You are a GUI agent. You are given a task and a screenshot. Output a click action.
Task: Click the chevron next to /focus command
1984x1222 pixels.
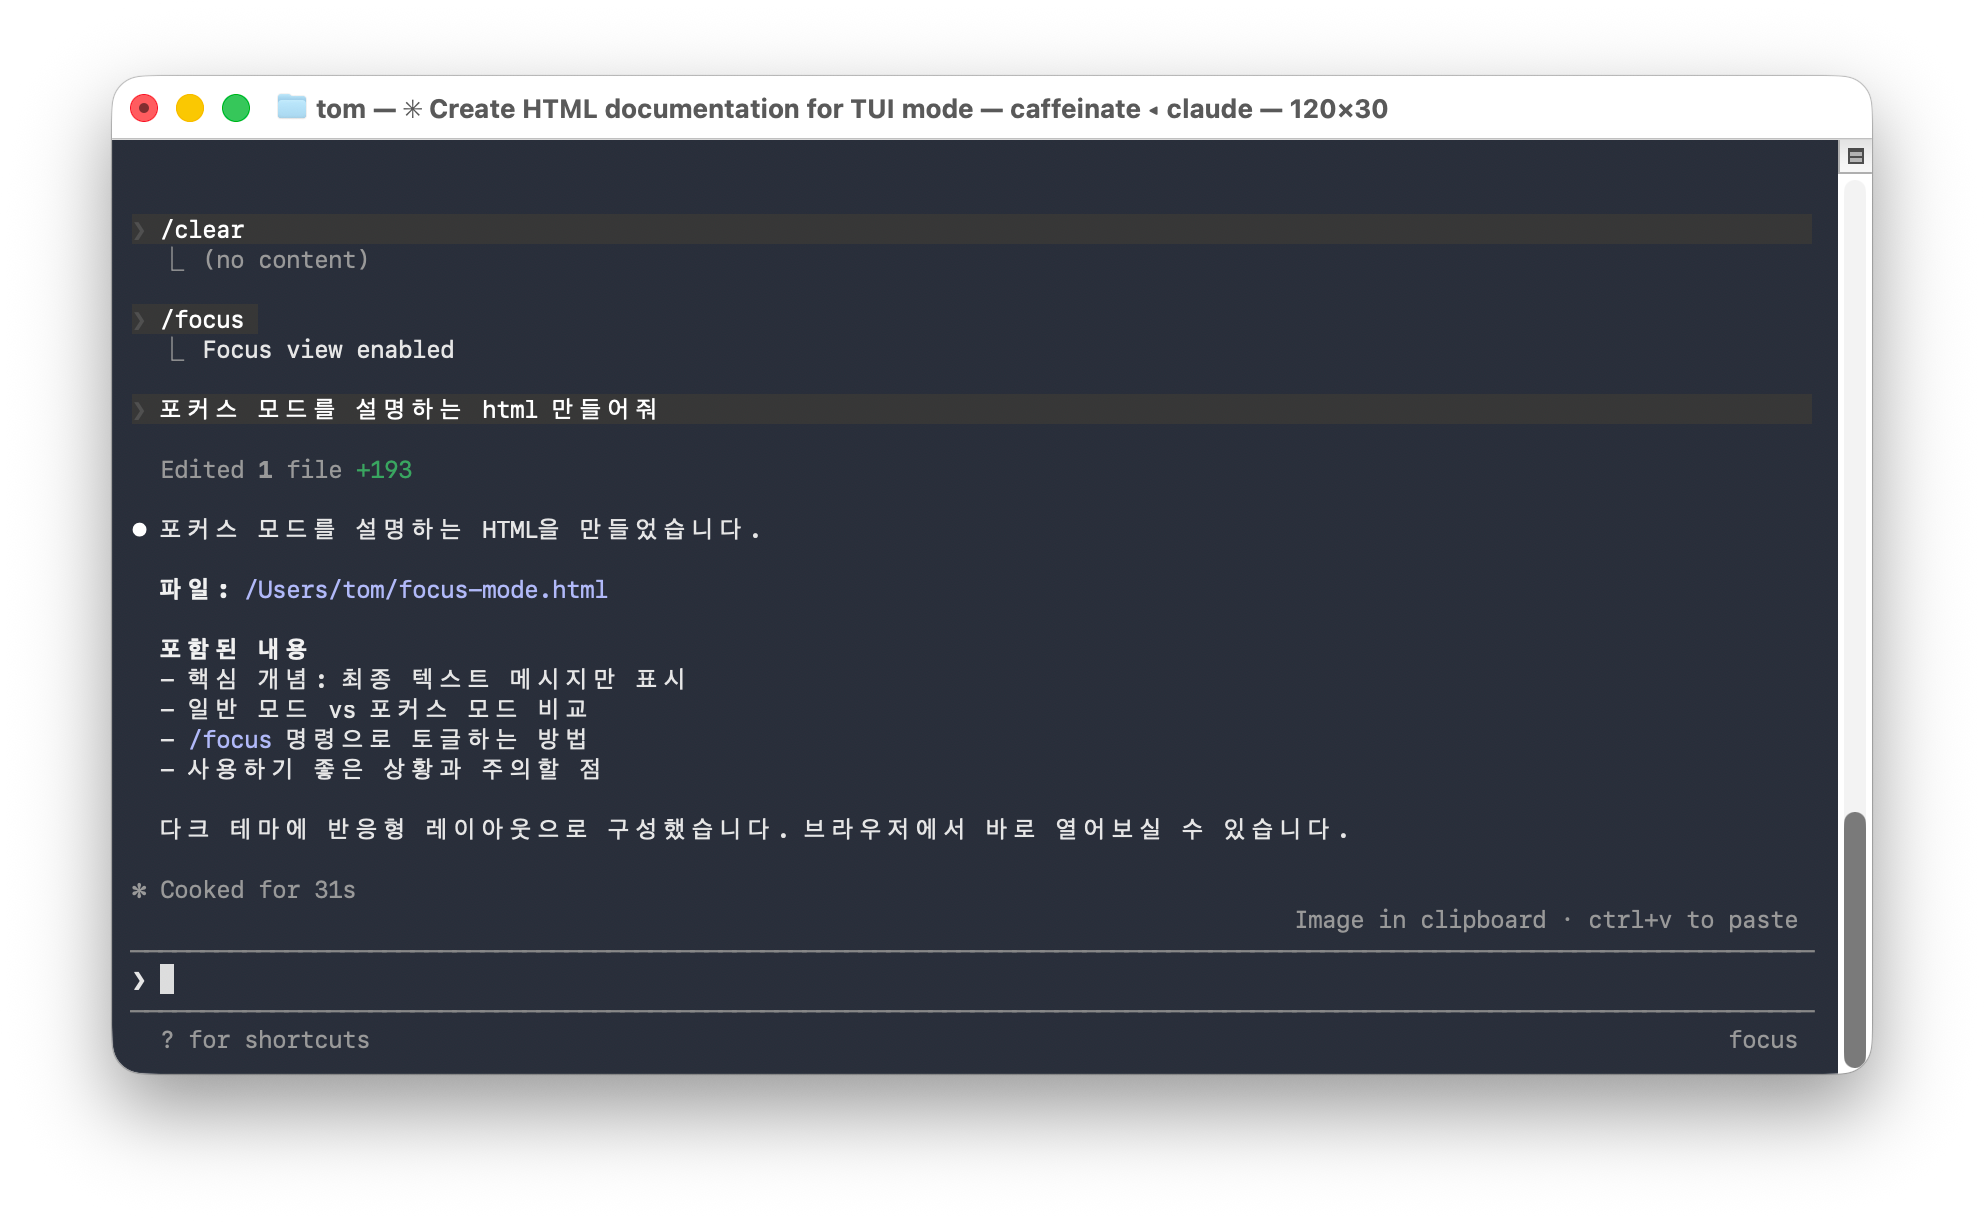[x=139, y=320]
